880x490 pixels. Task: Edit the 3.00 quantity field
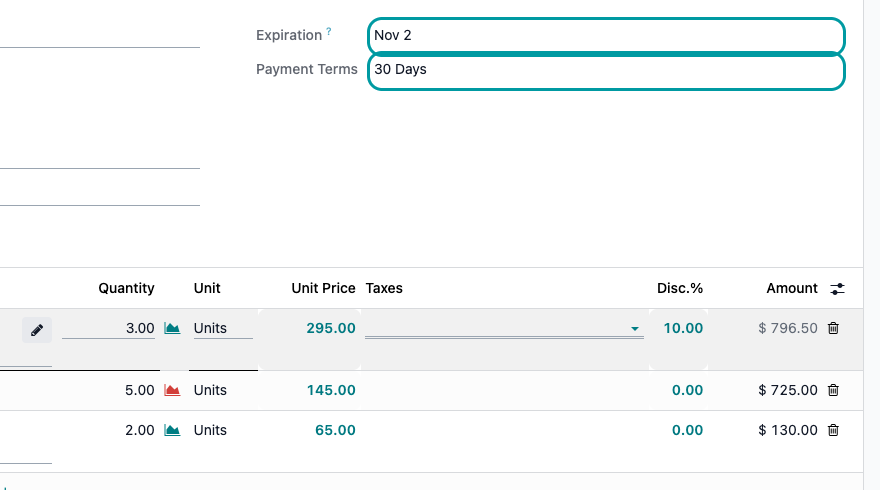(x=108, y=328)
